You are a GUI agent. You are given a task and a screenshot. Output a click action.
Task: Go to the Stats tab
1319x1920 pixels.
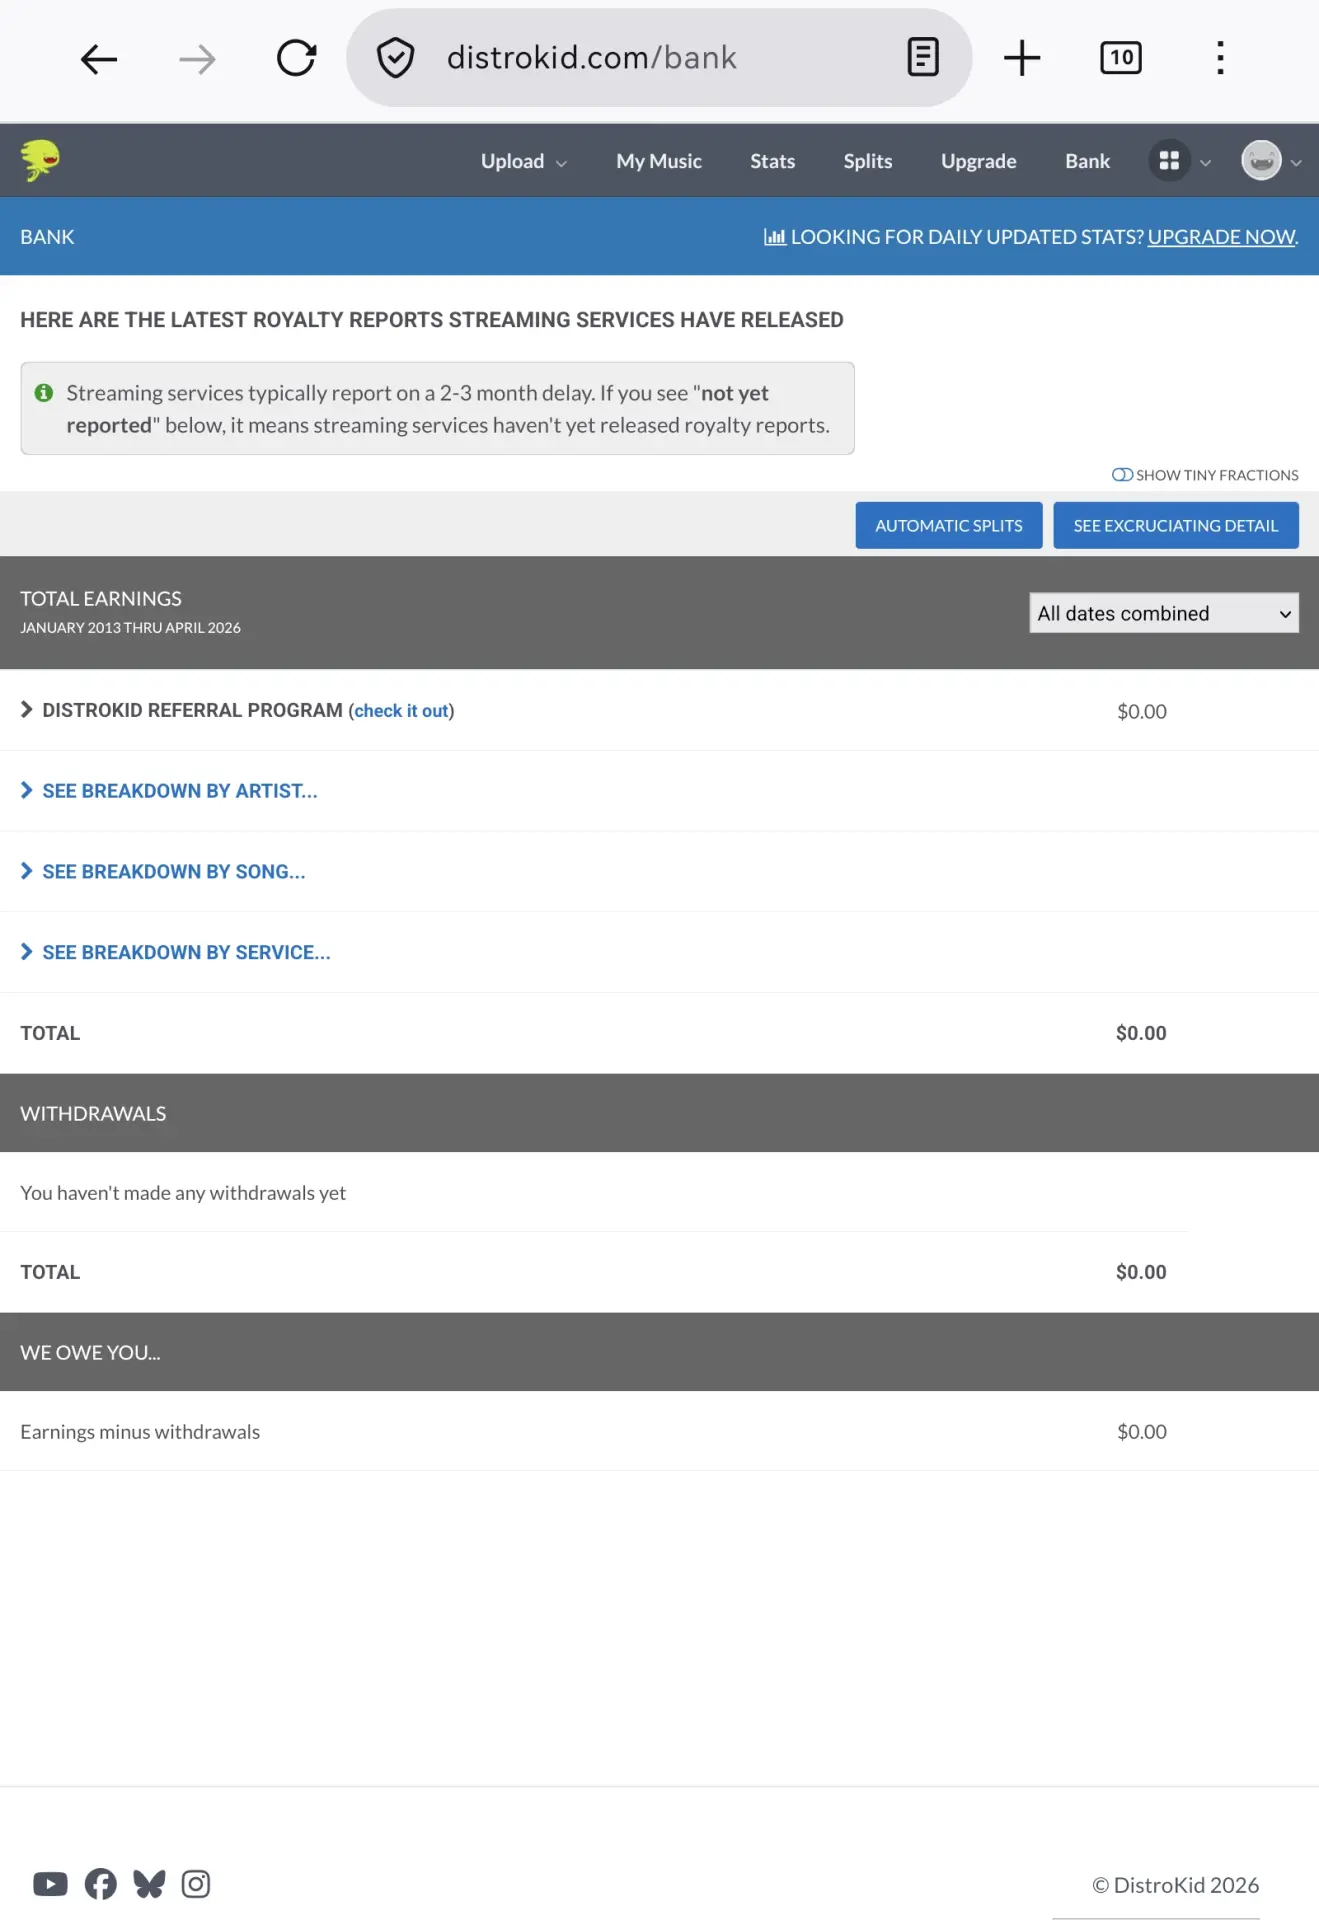click(772, 161)
